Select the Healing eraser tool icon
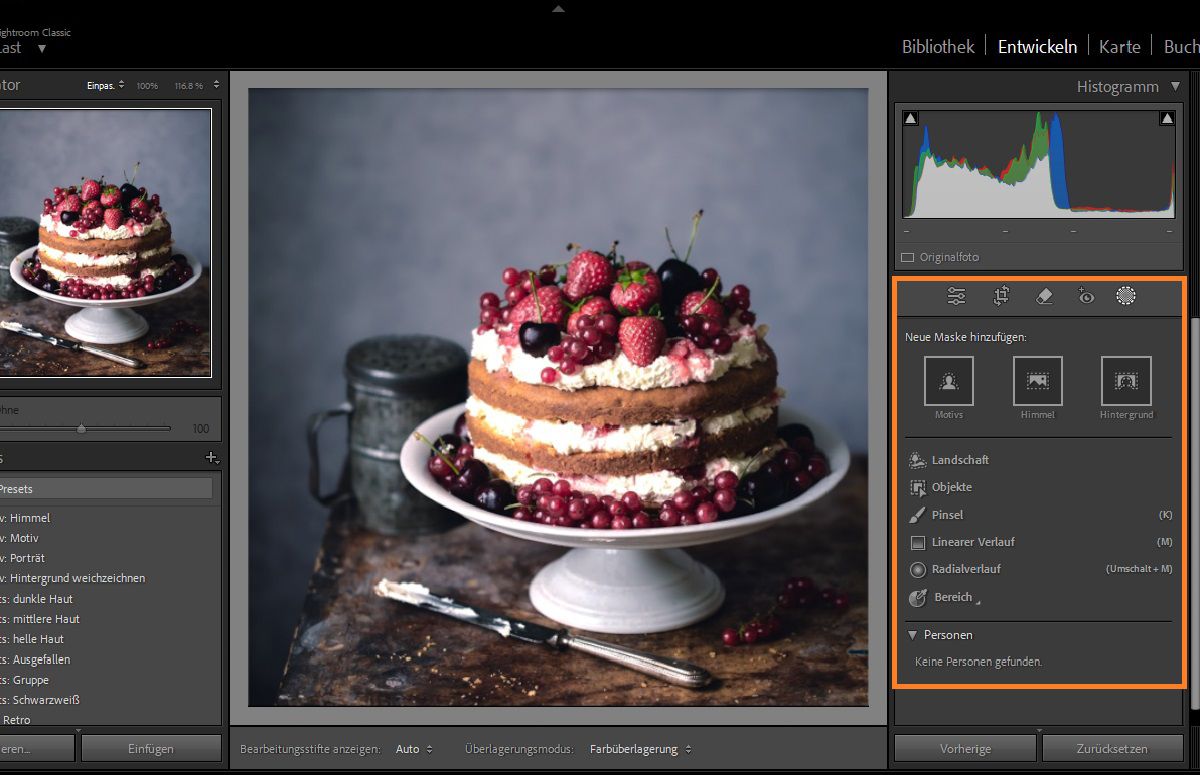Viewport: 1200px width, 775px height. (1043, 296)
